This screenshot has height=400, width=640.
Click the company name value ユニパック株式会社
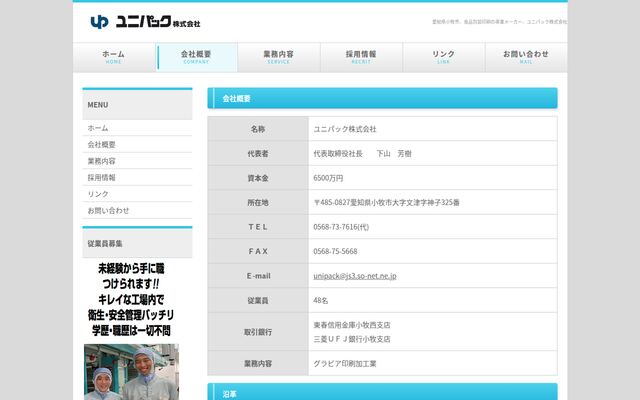345,129
